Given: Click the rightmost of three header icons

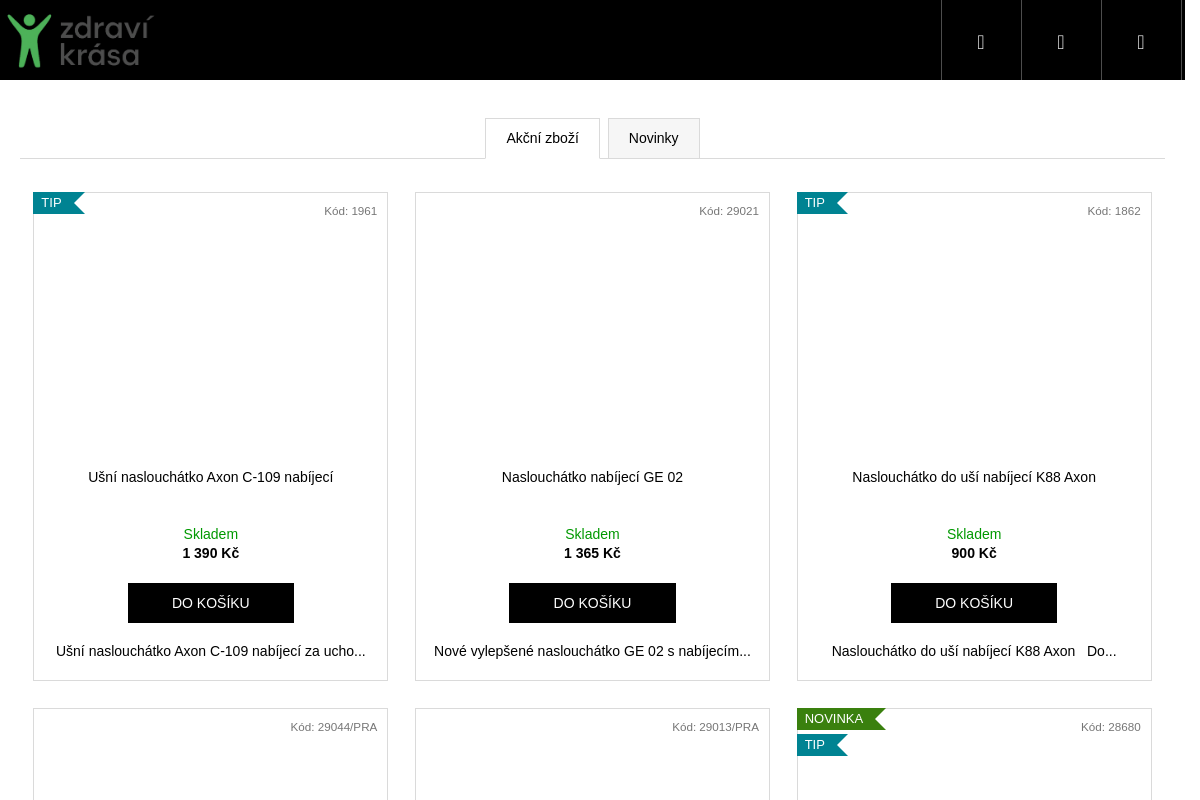Looking at the screenshot, I should click(x=1141, y=41).
